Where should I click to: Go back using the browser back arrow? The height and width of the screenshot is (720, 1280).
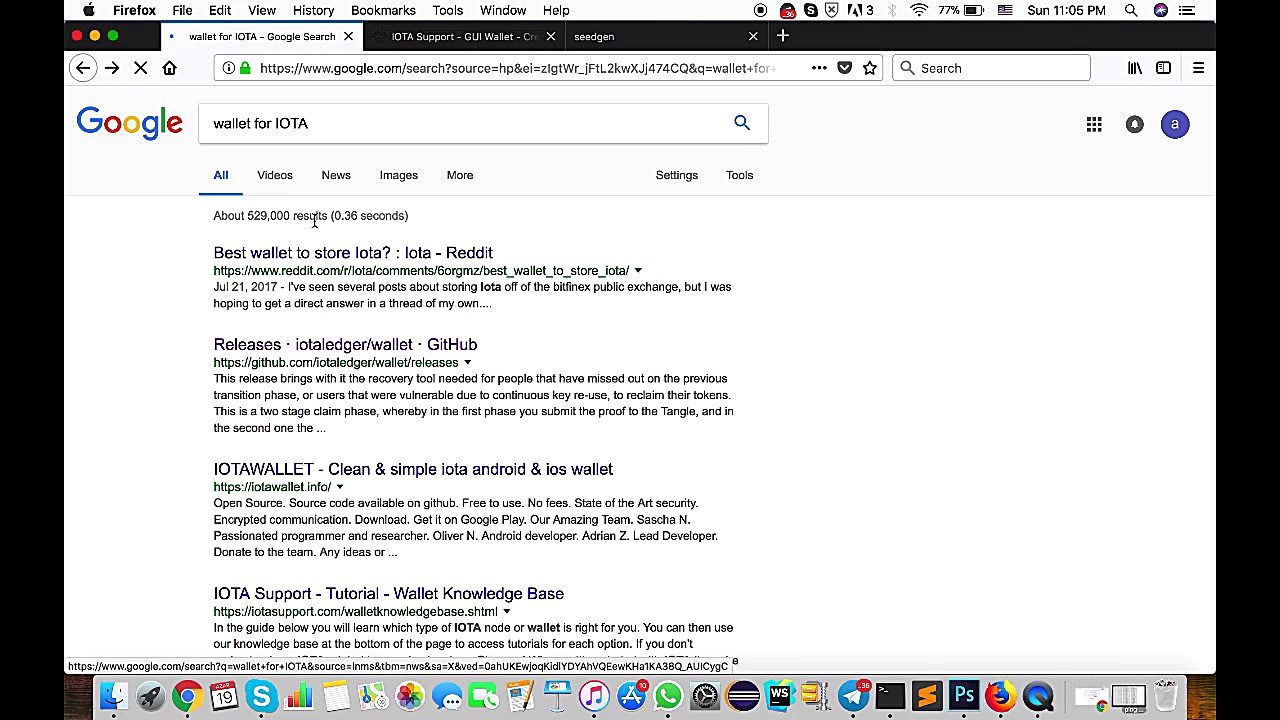(x=83, y=68)
